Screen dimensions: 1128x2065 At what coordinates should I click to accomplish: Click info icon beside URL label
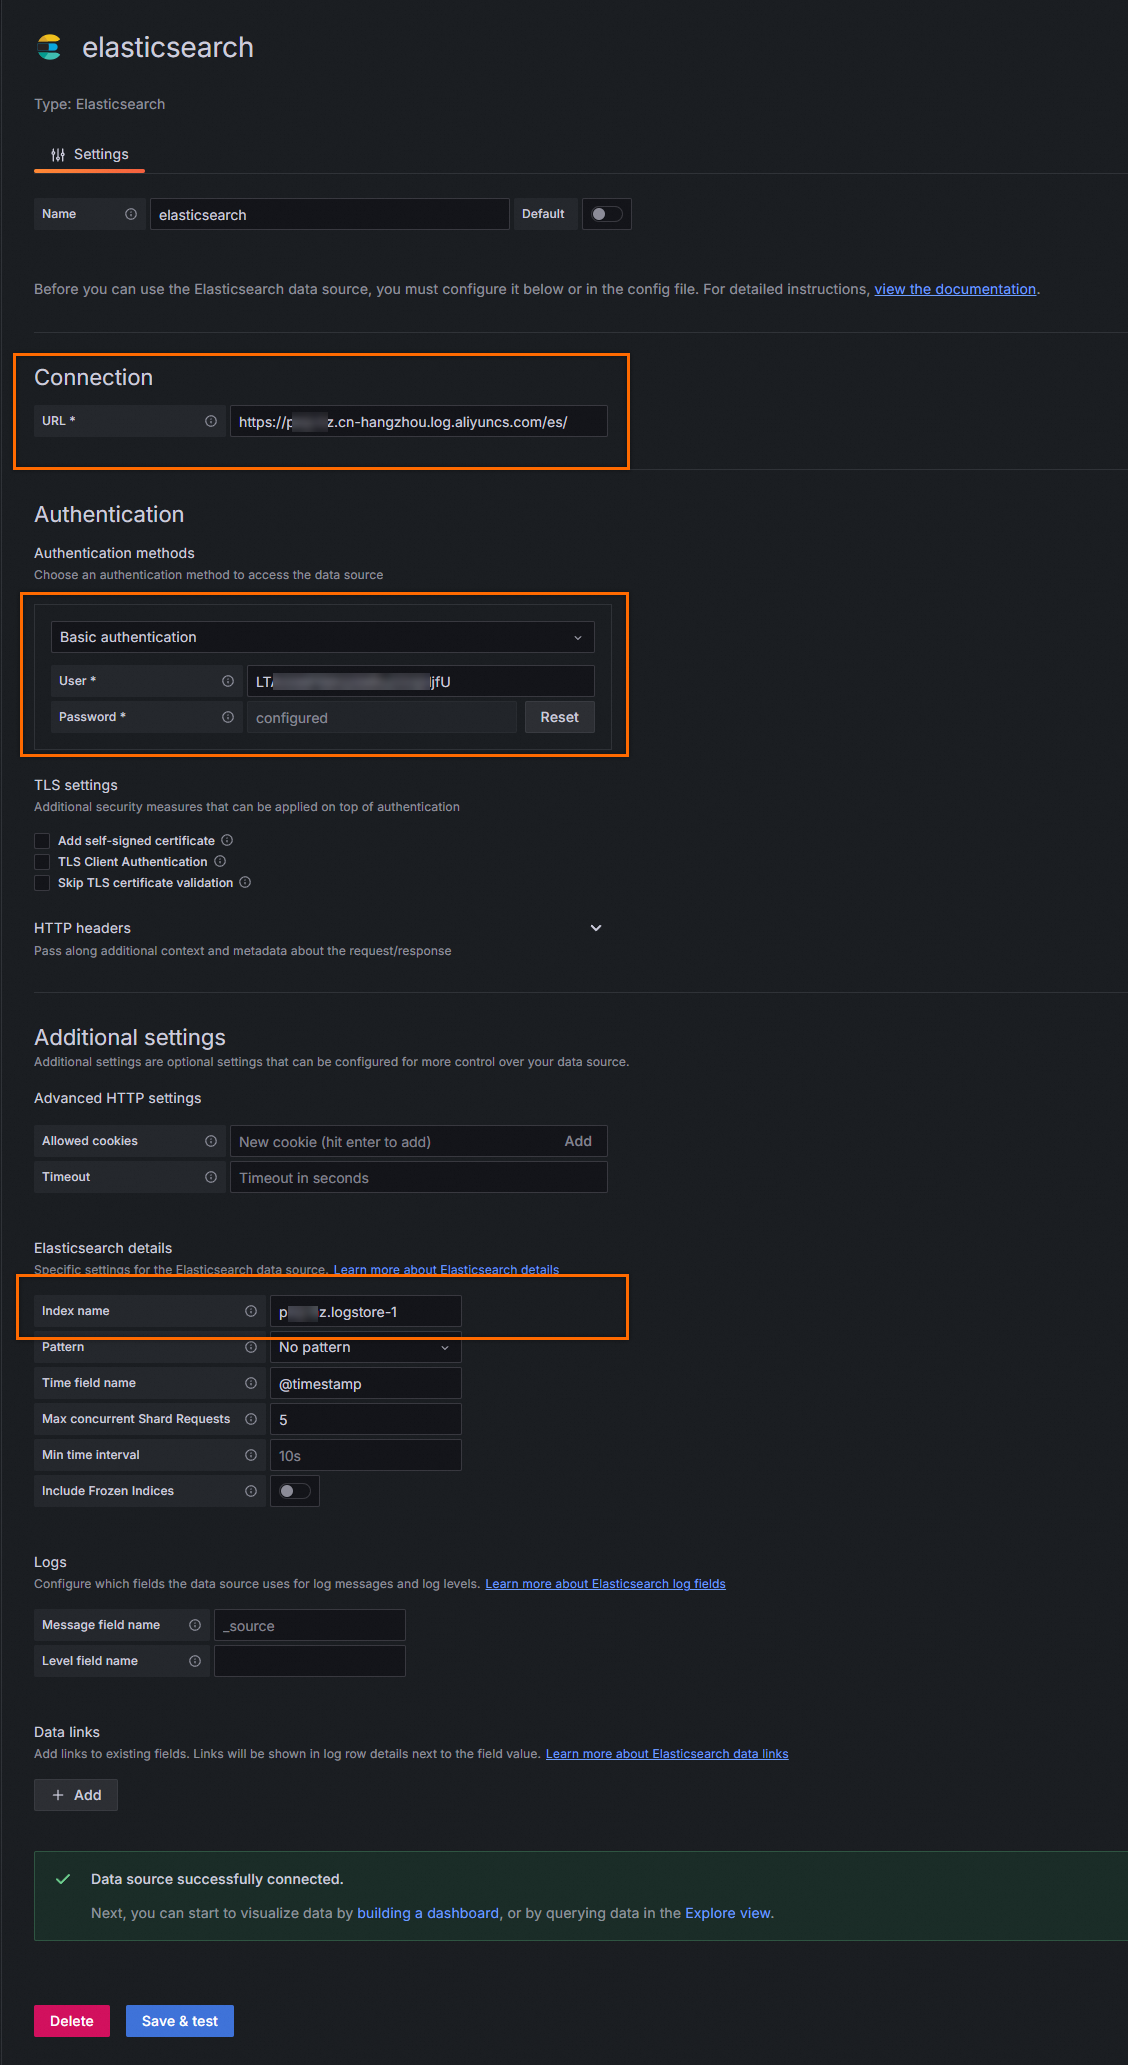pos(211,421)
